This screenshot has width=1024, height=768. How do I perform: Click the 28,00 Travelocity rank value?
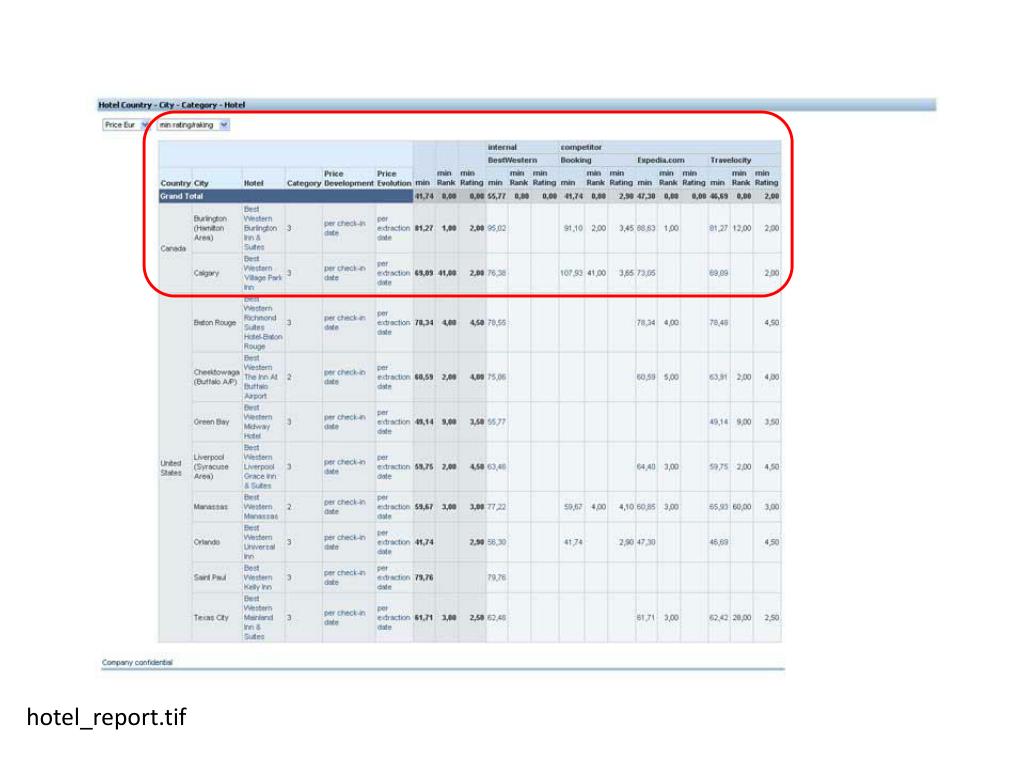pos(741,617)
